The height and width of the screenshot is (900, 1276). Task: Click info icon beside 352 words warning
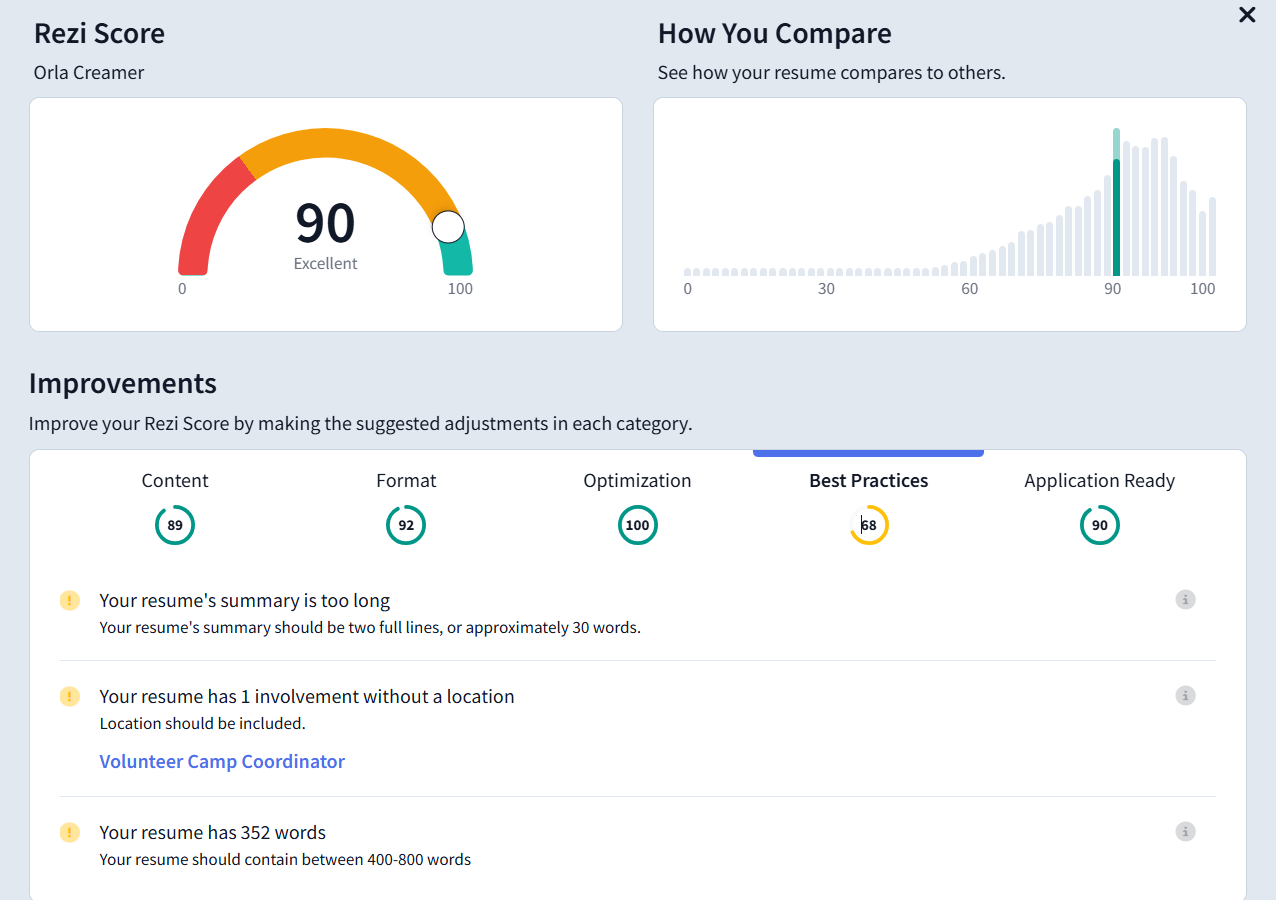[1185, 832]
